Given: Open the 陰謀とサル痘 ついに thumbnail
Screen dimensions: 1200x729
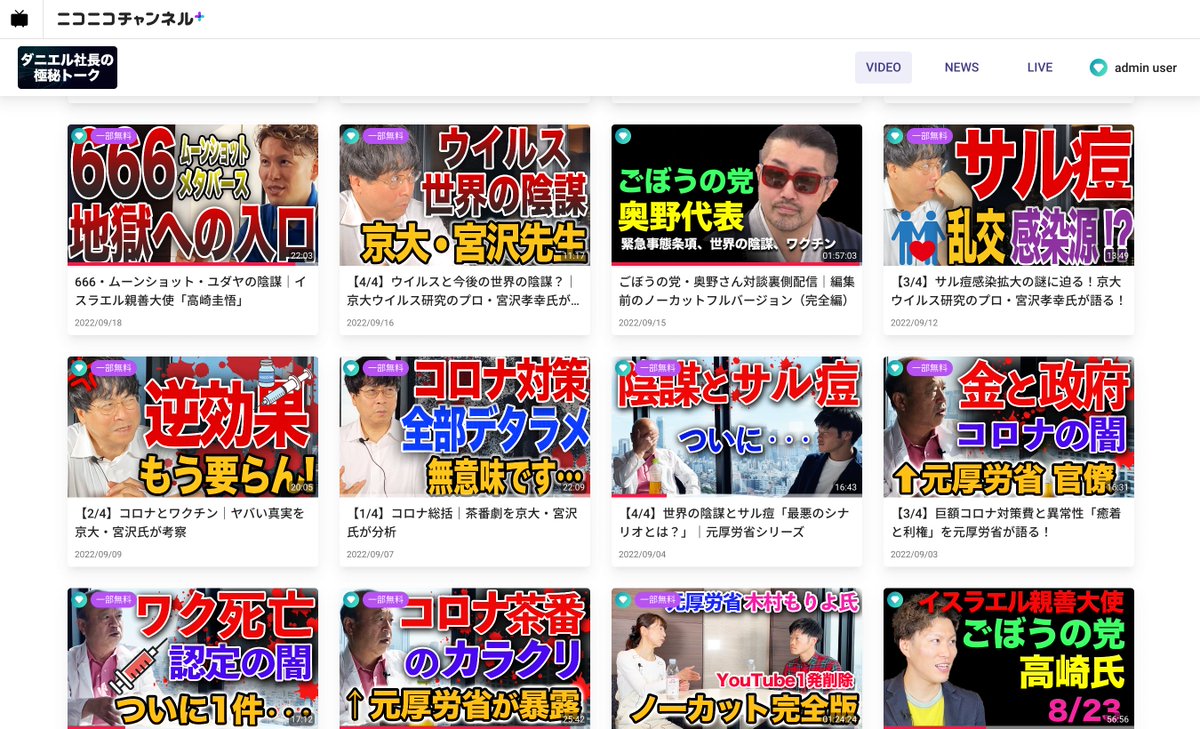Looking at the screenshot, I should point(737,427).
